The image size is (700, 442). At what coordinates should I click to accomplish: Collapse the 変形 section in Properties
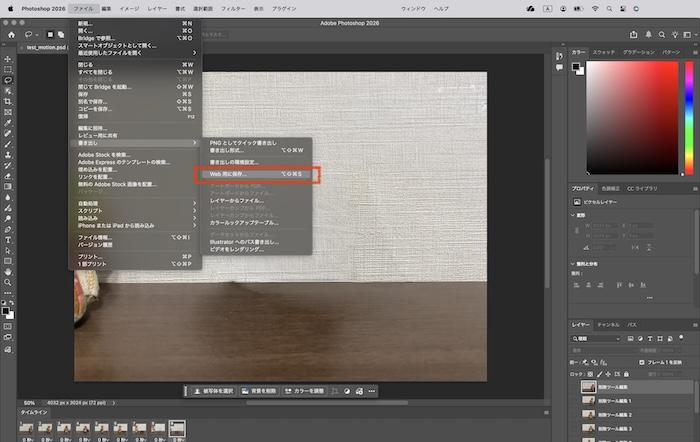click(573, 215)
